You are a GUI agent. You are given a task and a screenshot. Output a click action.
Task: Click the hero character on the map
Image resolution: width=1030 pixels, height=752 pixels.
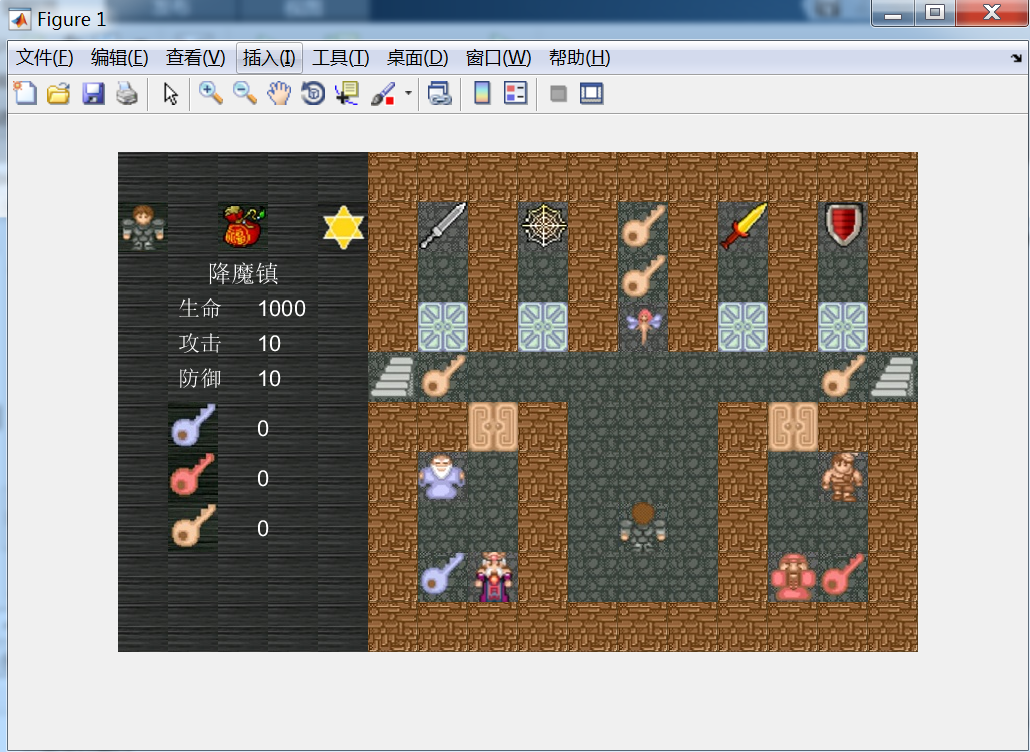(643, 527)
